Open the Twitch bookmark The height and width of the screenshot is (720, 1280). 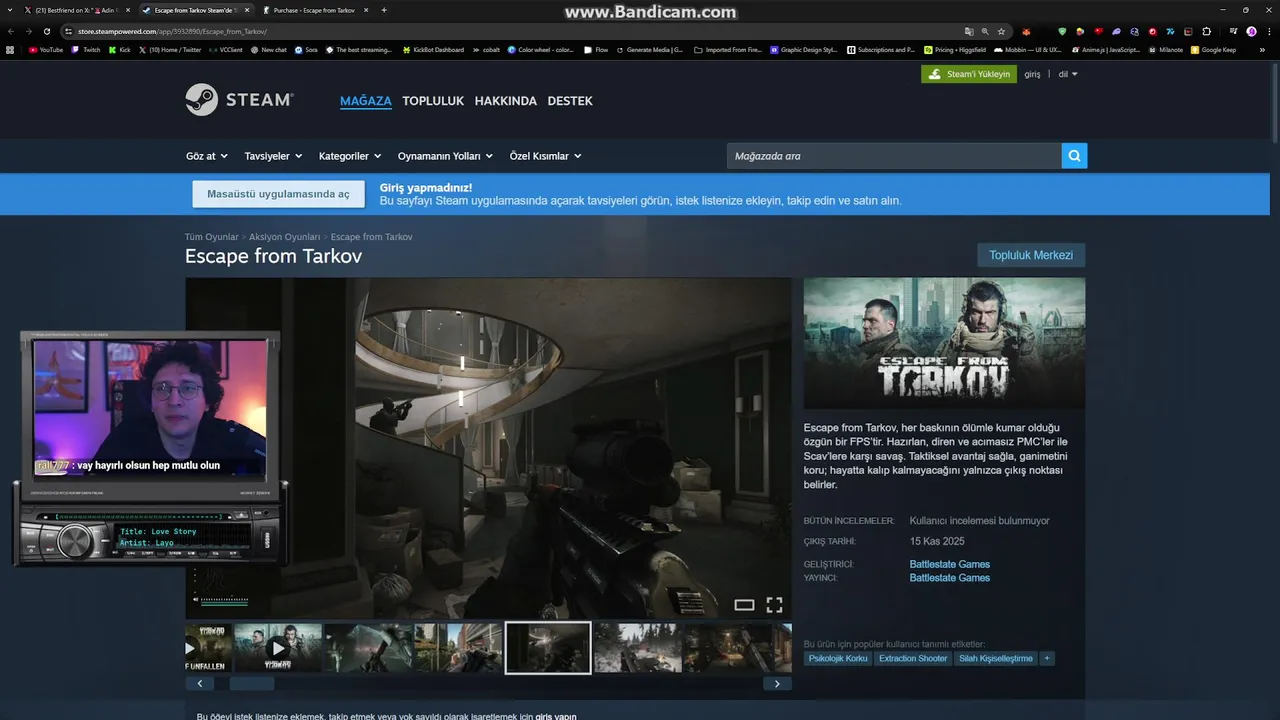(86, 49)
